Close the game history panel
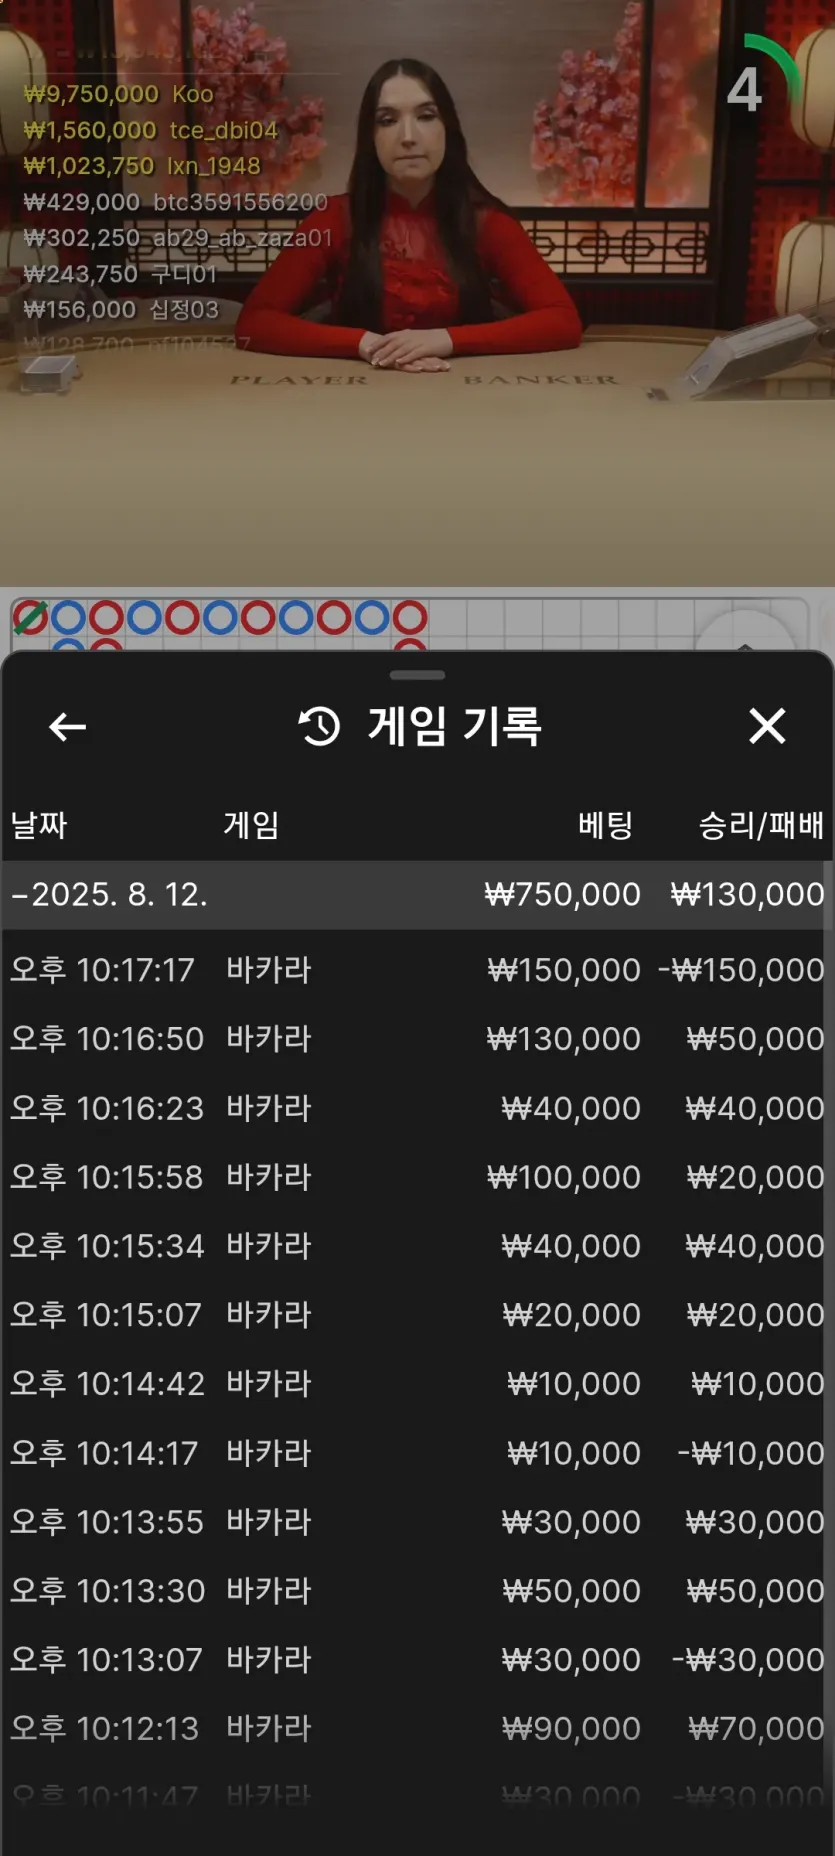Viewport: 835px width, 1856px height. click(767, 726)
